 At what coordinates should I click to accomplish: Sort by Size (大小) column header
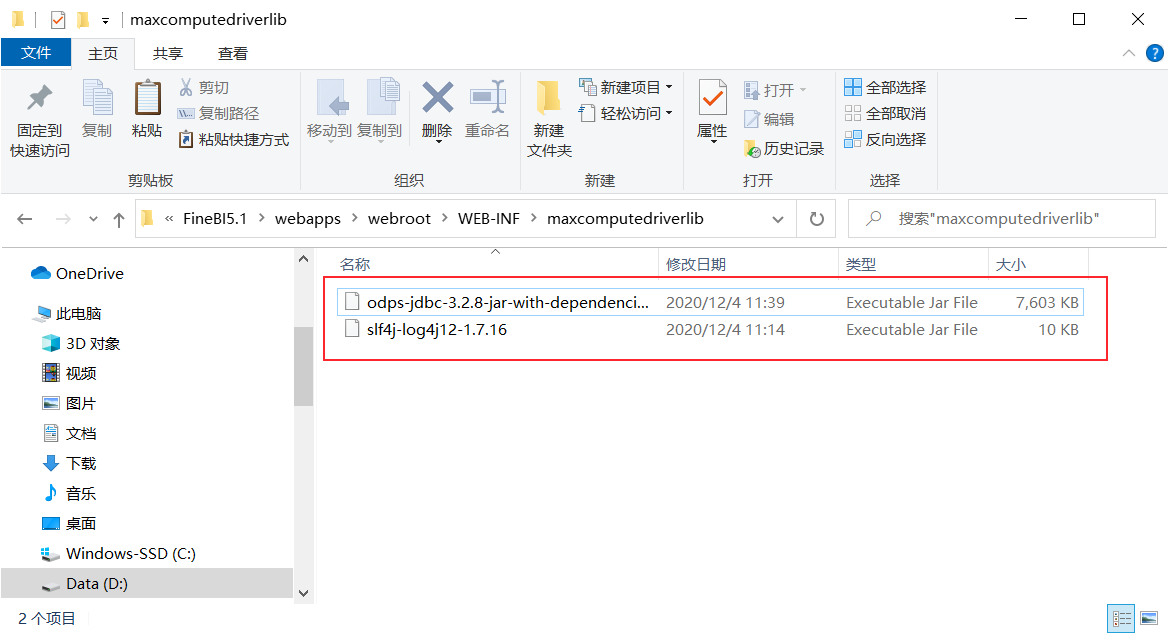click(1039, 264)
